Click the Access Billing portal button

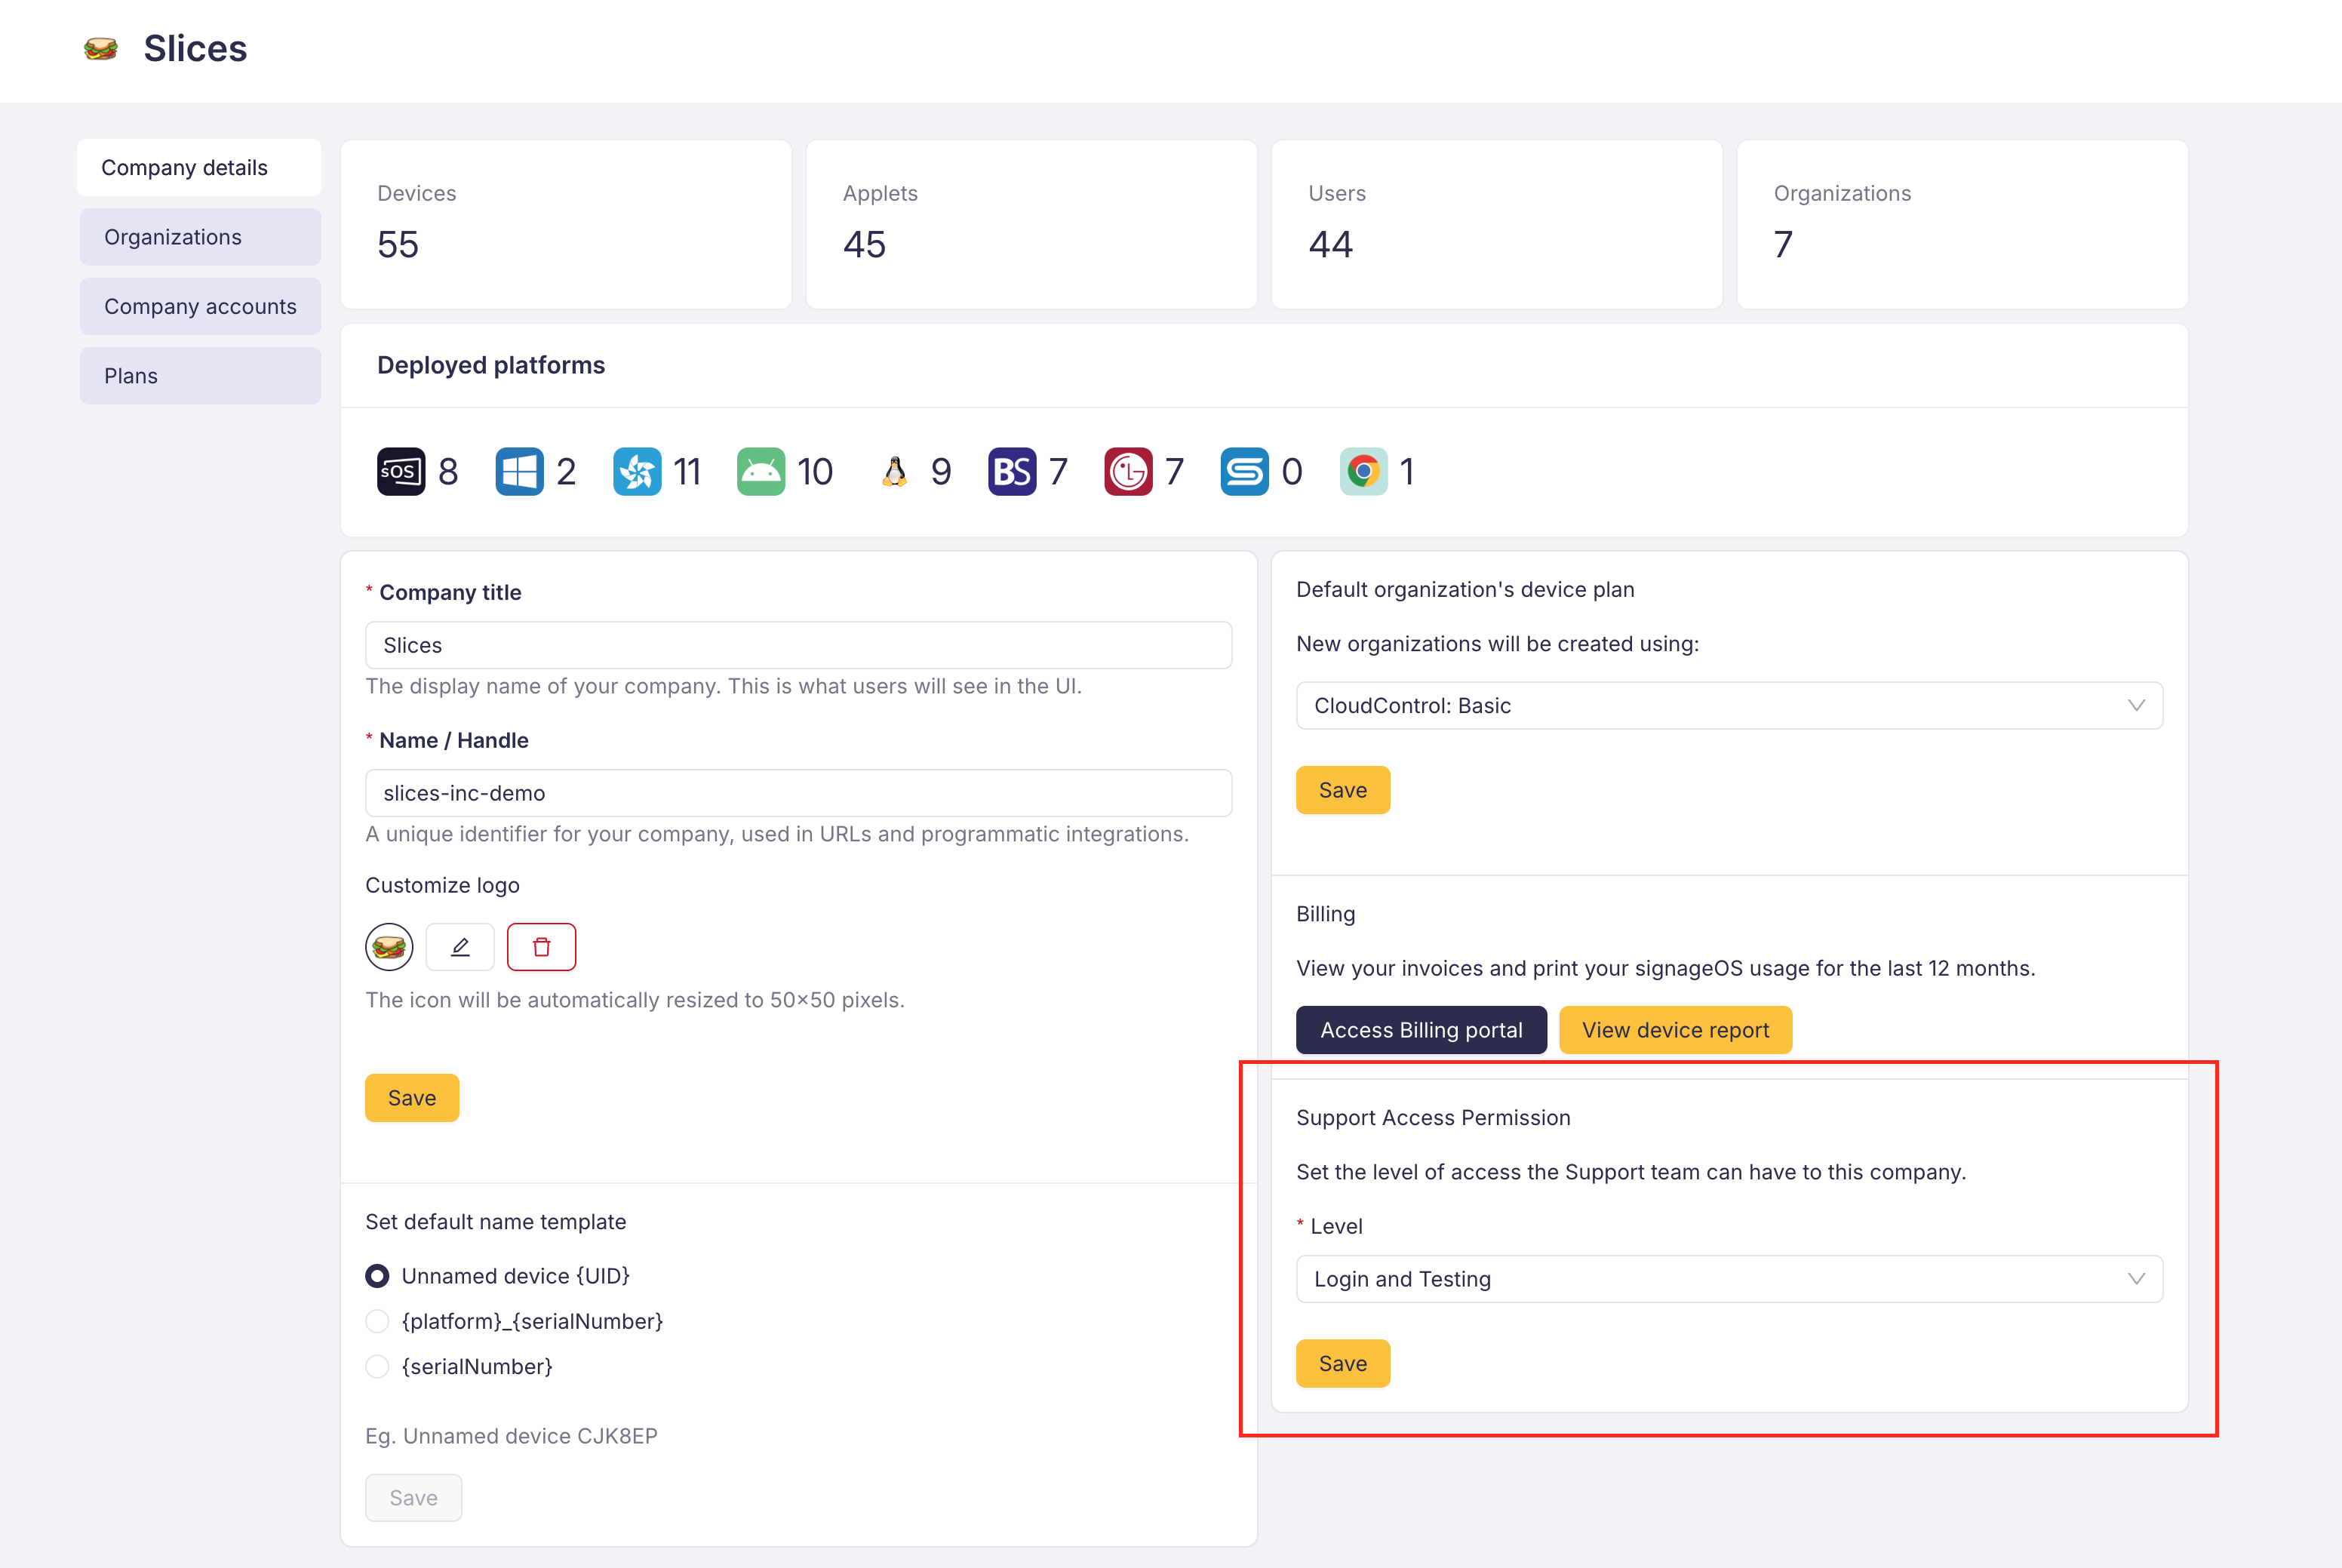(x=1421, y=1029)
